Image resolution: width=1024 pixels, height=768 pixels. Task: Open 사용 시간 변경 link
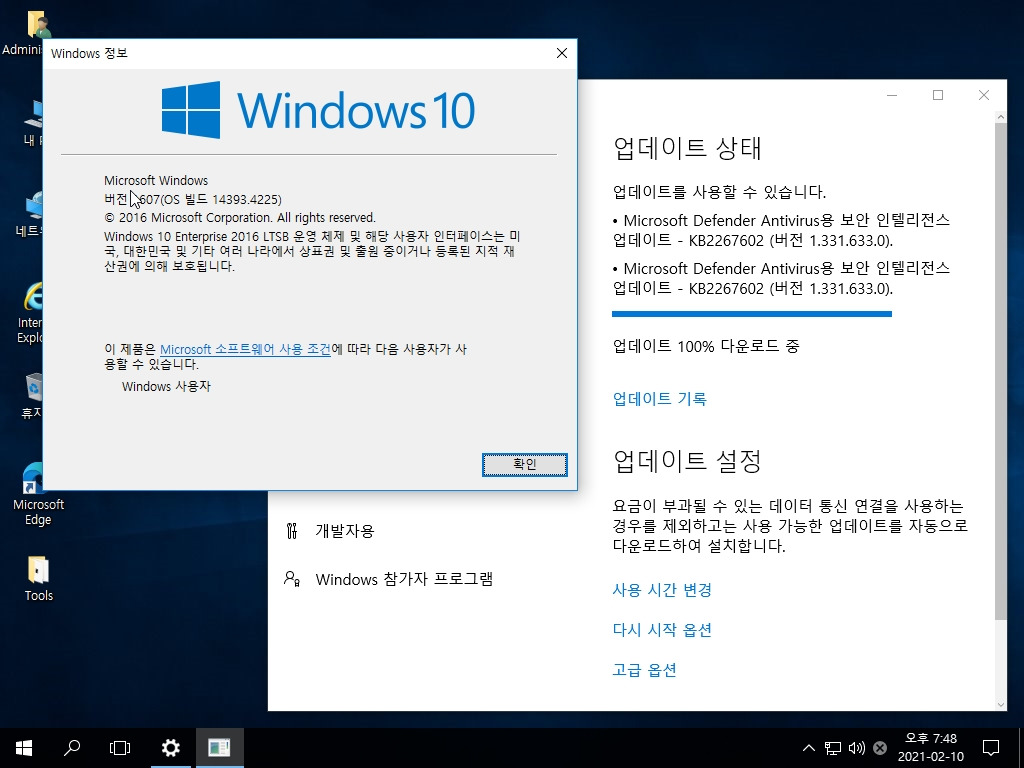click(662, 590)
